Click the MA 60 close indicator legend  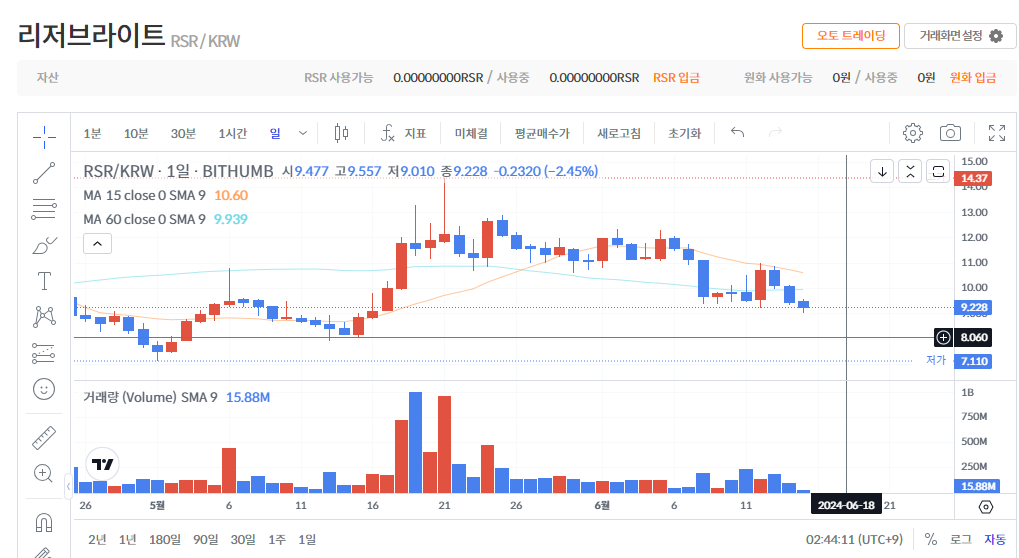pos(144,220)
